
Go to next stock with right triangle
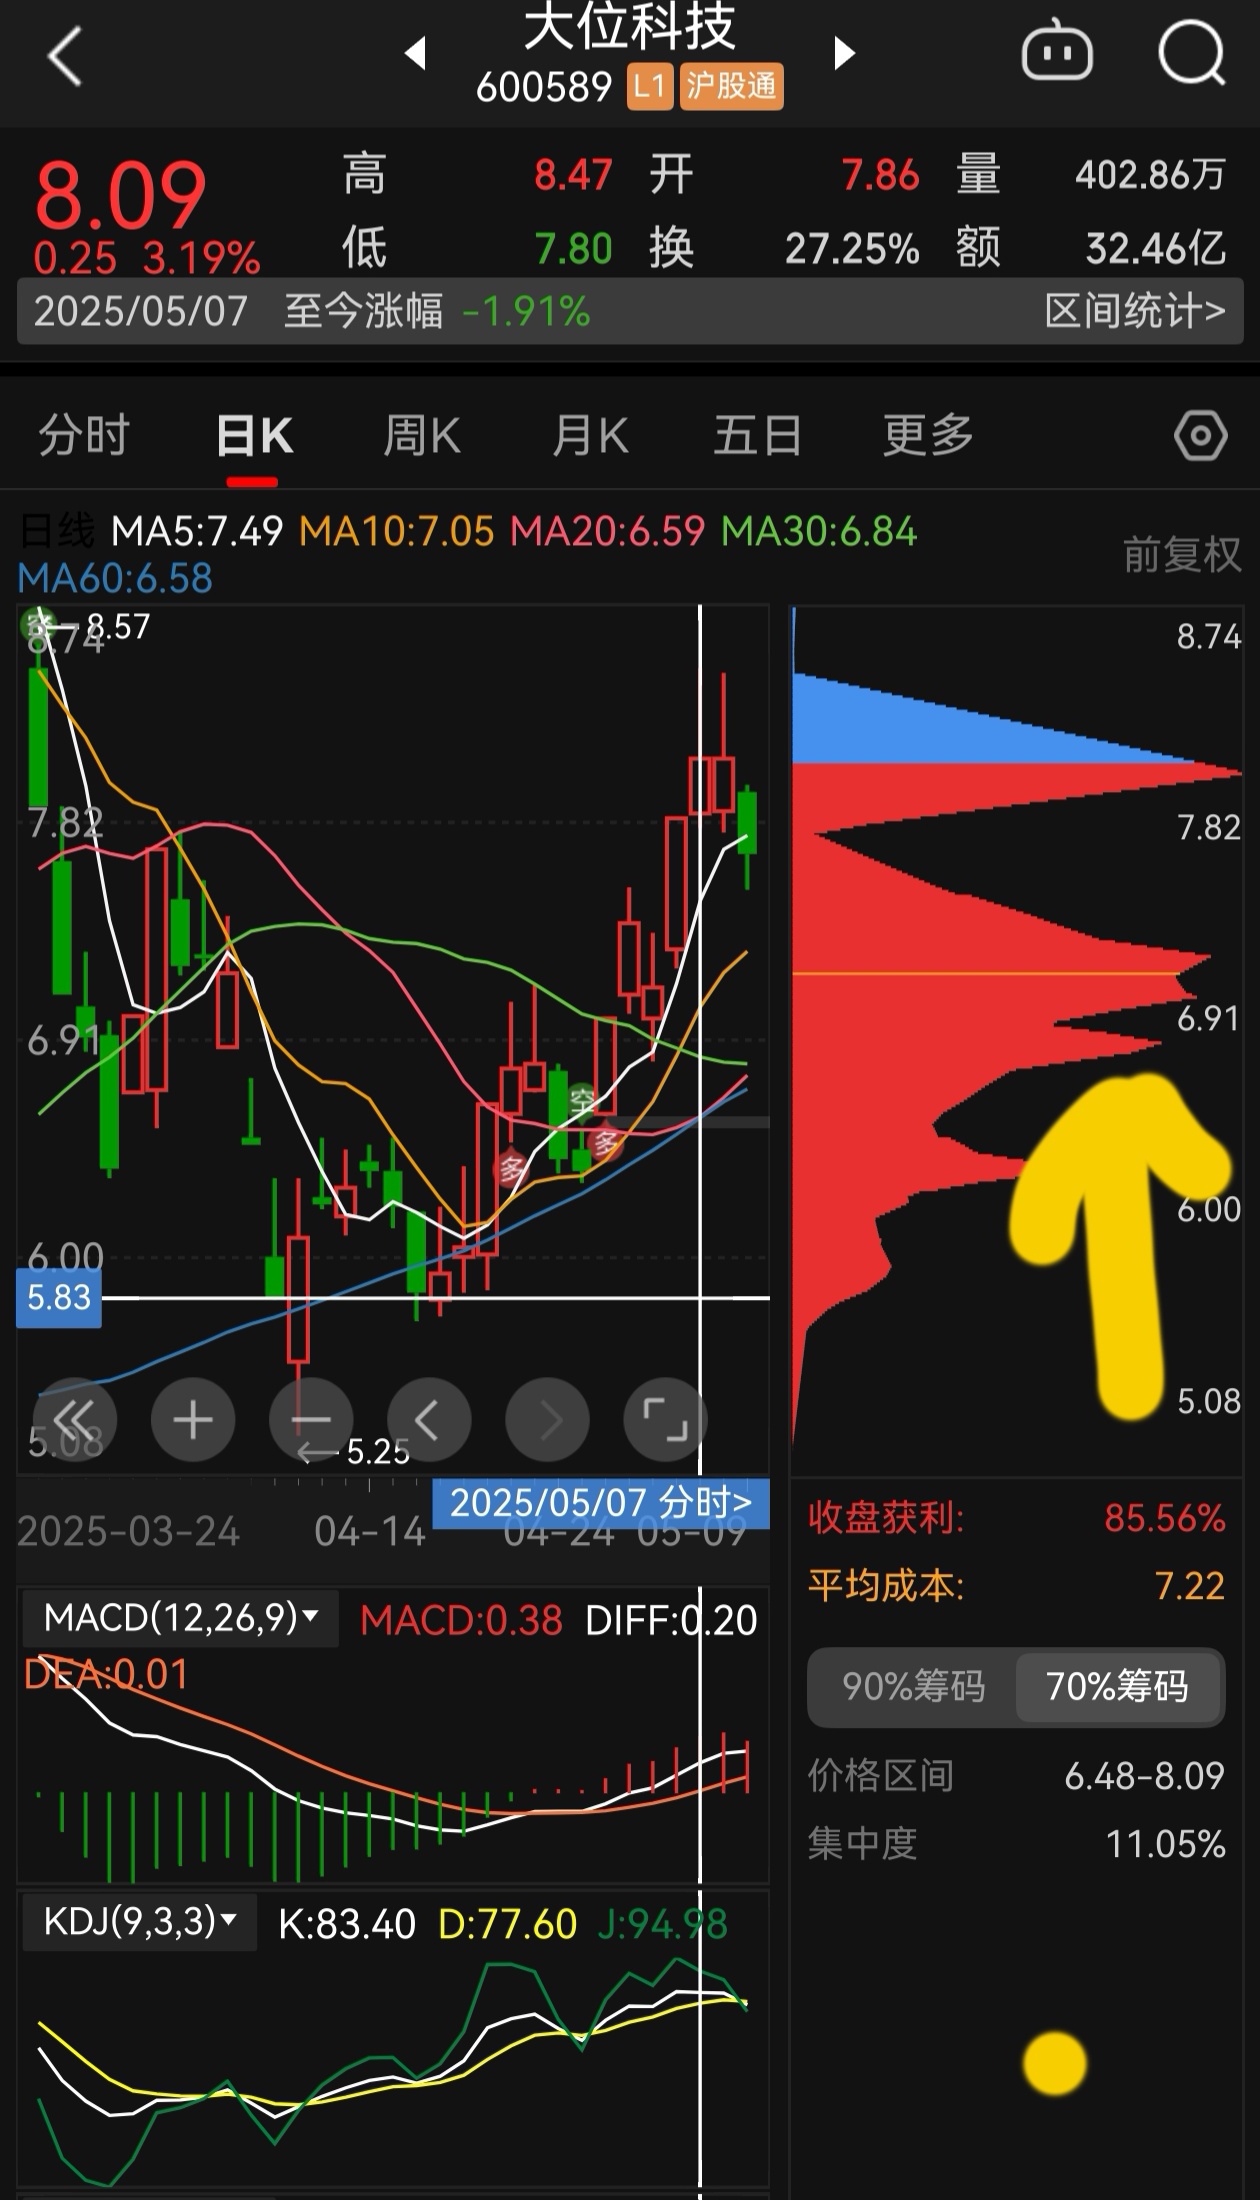tap(844, 53)
